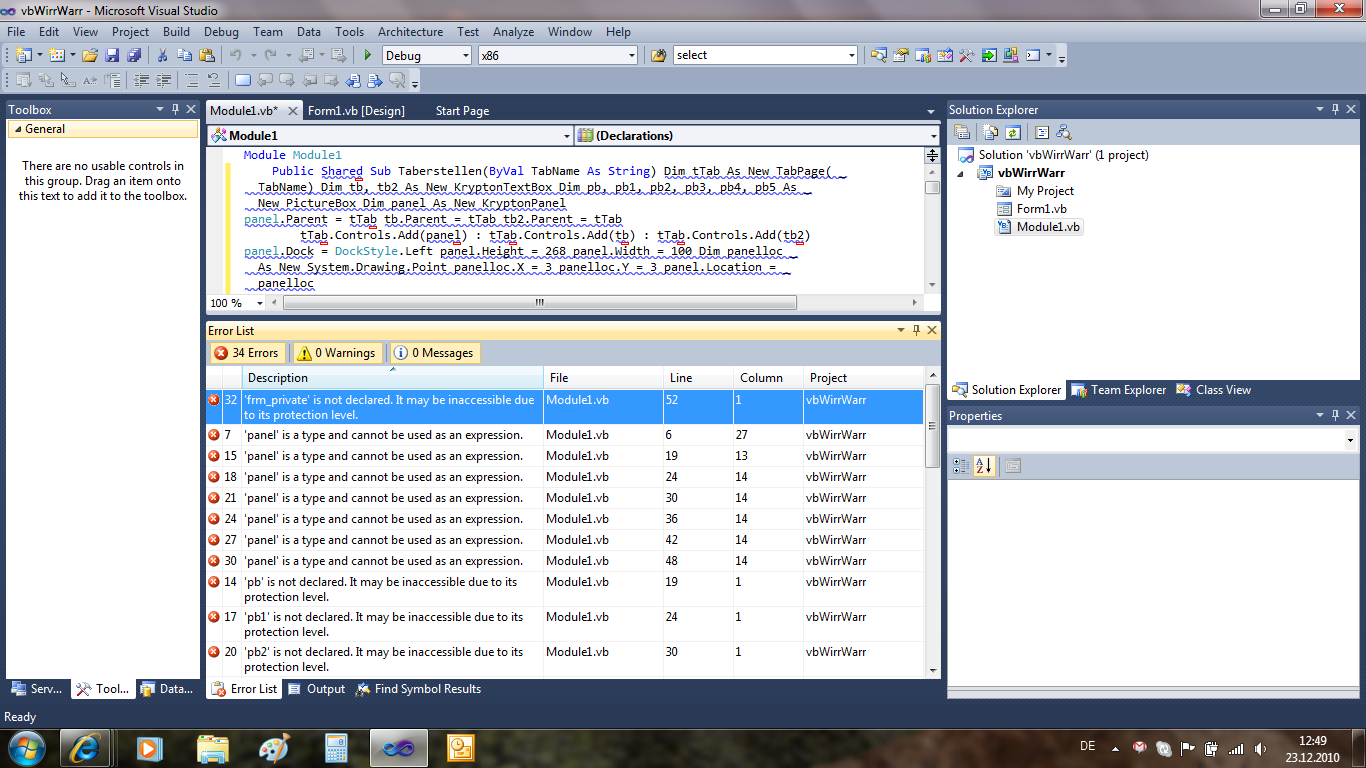Click Refresh icon in Solution Explorer toolbar
This screenshot has height=768, width=1366.
point(1013,132)
